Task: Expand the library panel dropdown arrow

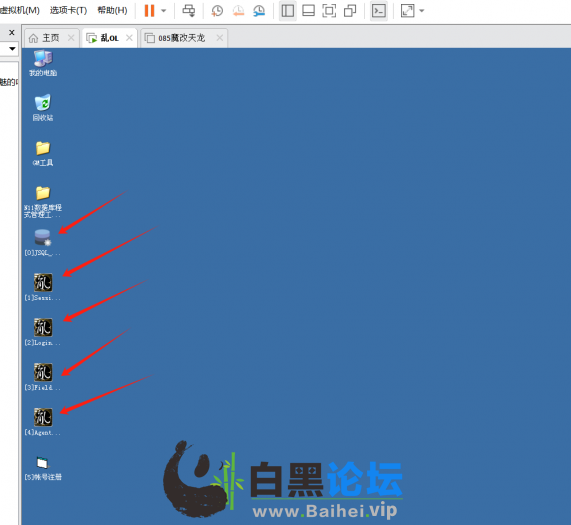Action: click(x=12, y=48)
